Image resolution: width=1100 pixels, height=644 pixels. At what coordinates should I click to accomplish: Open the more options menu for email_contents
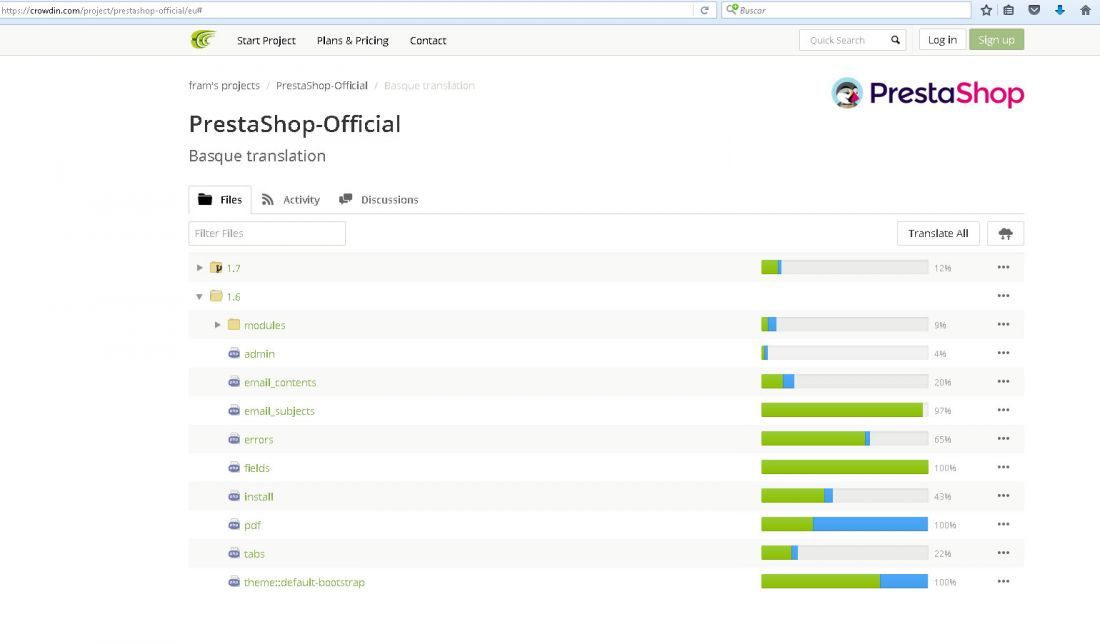[1003, 382]
